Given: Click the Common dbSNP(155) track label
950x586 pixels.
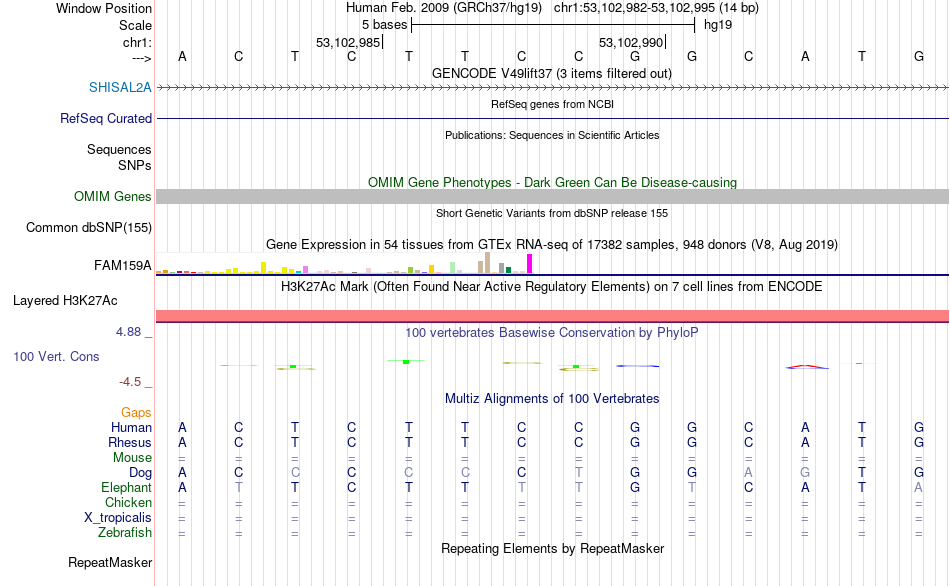Looking at the screenshot, I should pos(89,227).
